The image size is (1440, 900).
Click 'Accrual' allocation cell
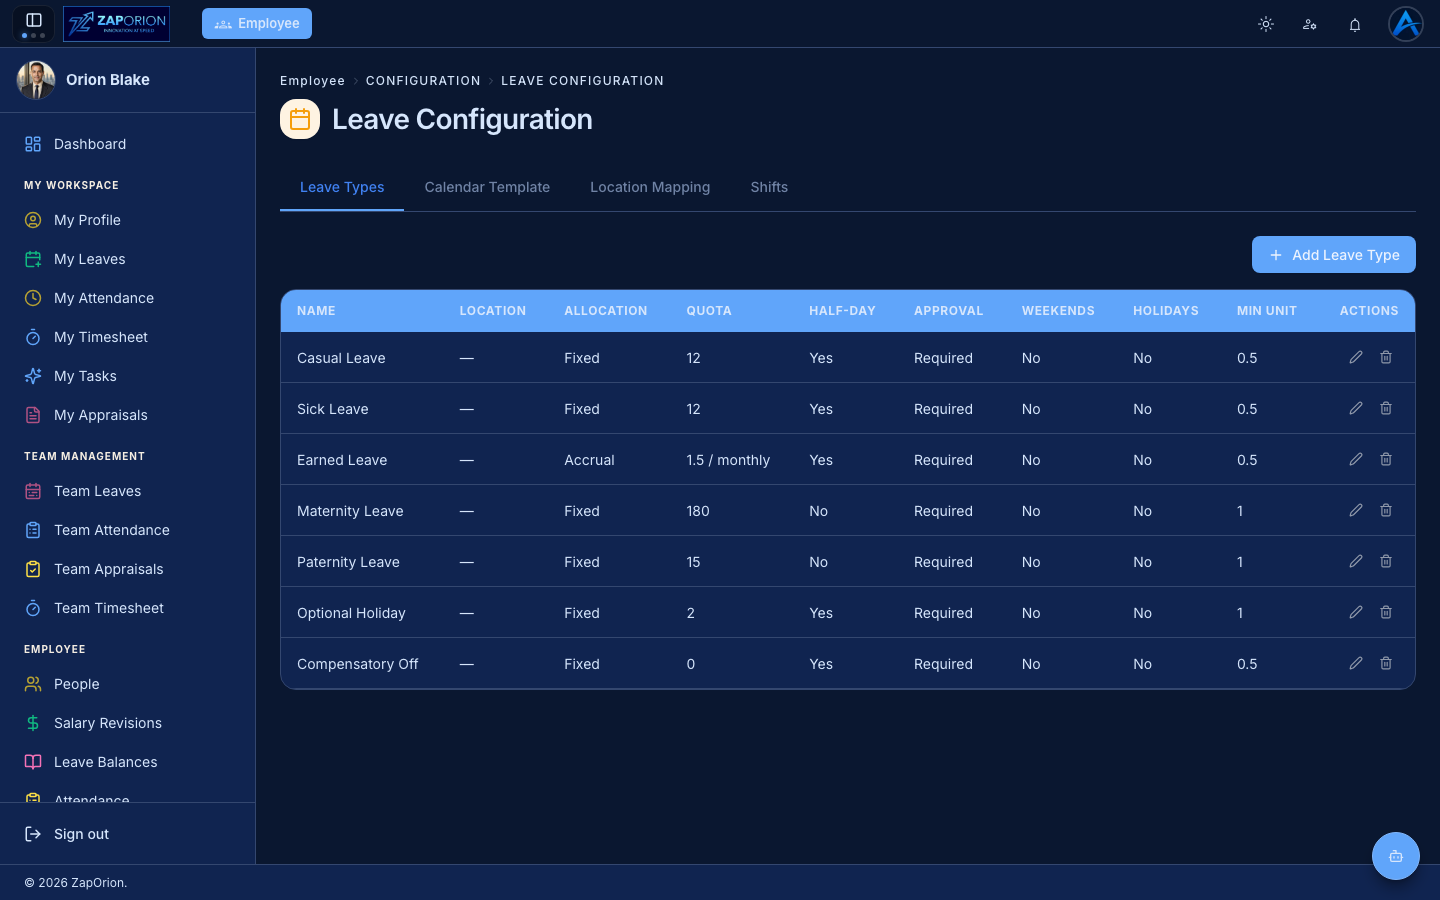point(589,460)
